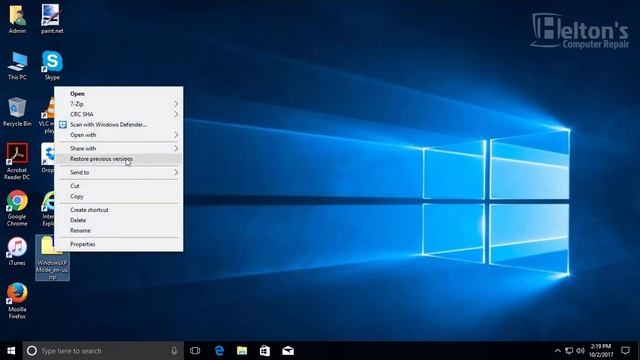Viewport: 640px width, 360px height.
Task: Select the This PC desktop icon
Action: [x=17, y=66]
